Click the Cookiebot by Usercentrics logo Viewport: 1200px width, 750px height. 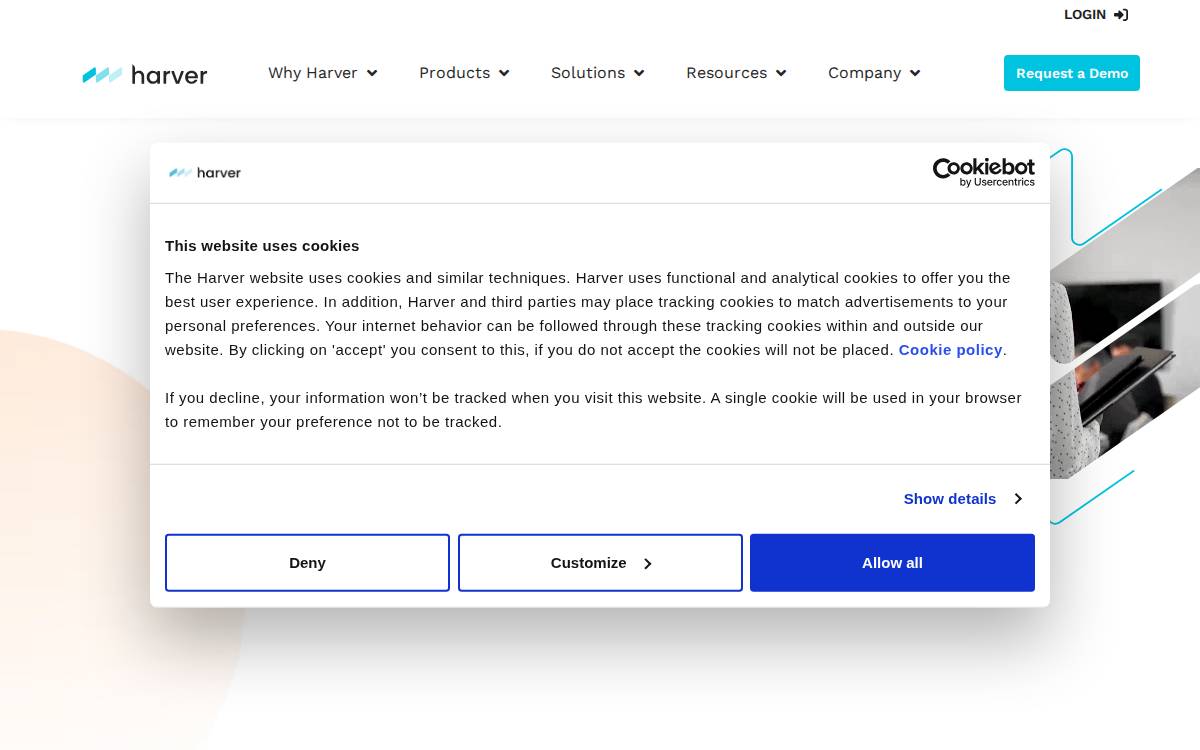pos(984,172)
